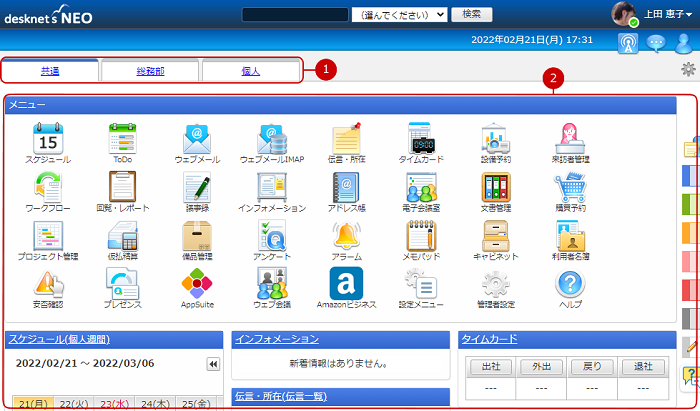Open the スケジュール calendar icon
The width and height of the screenshot is (700, 411).
pyautogui.click(x=48, y=139)
